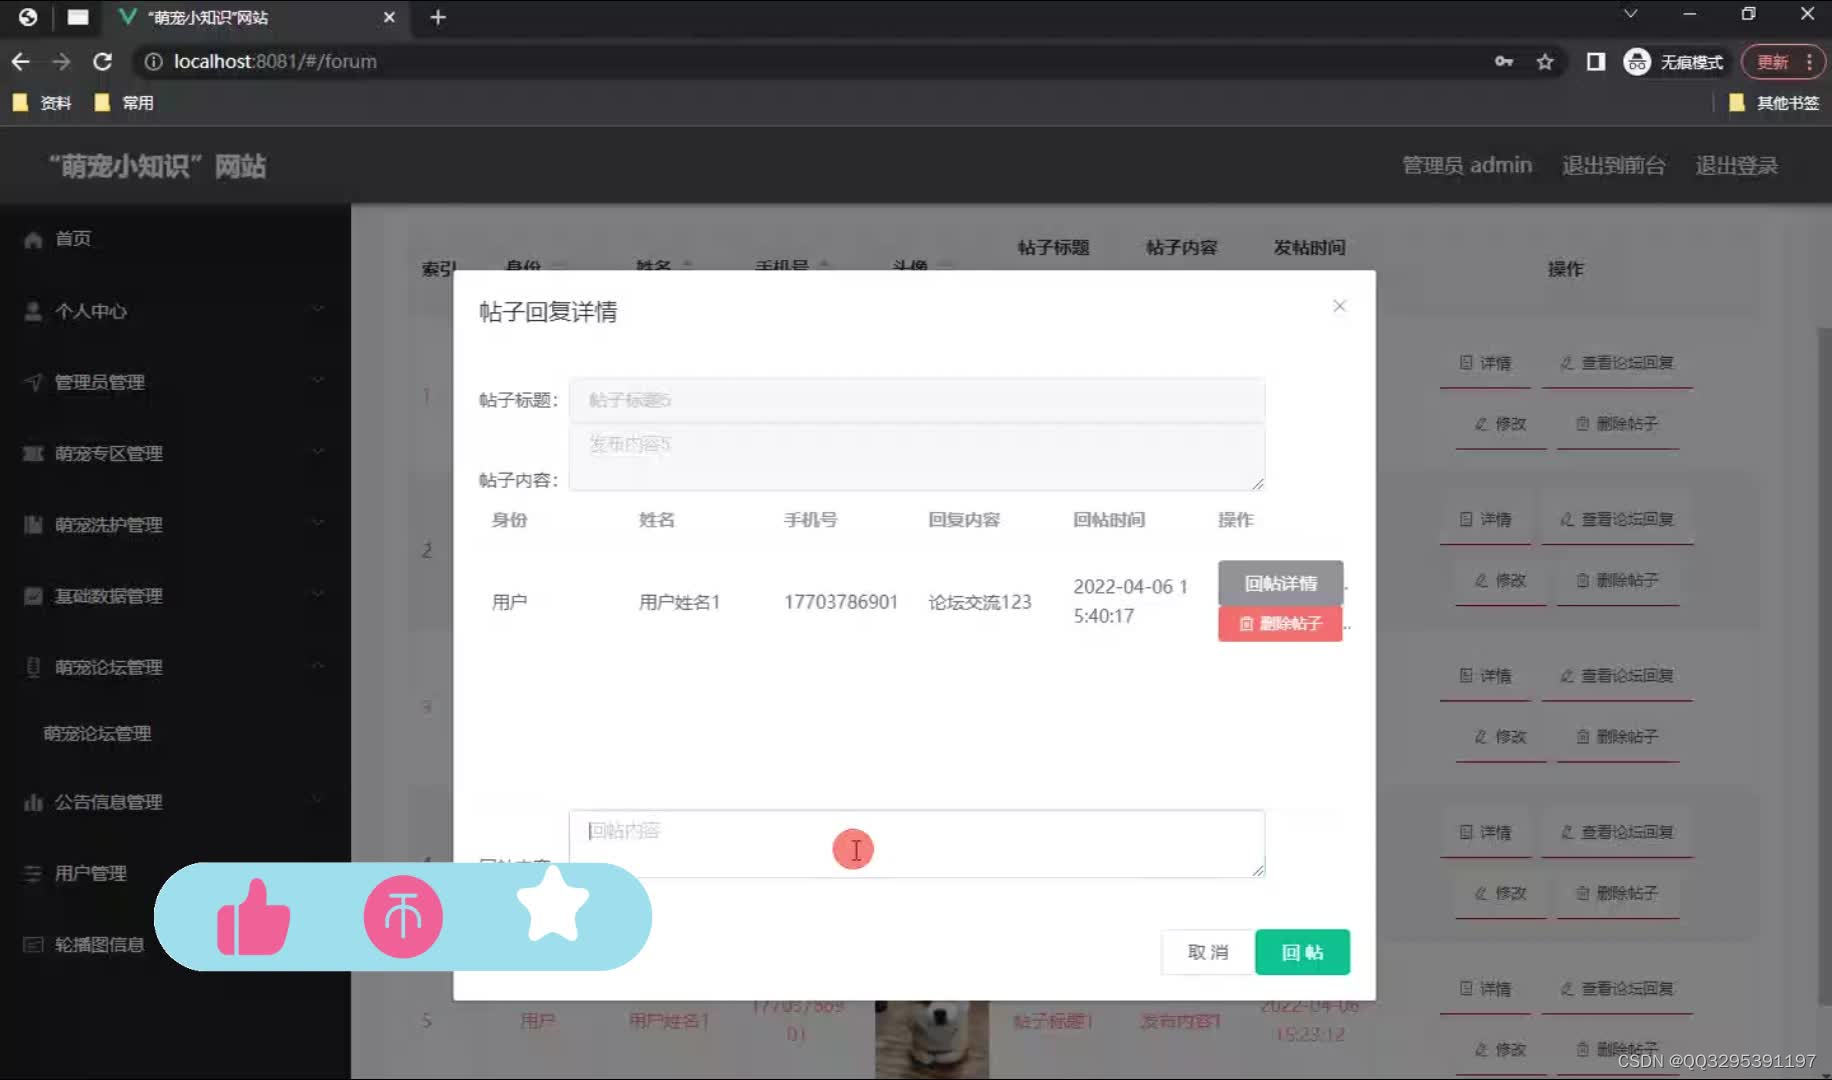The height and width of the screenshot is (1080, 1832).
Task: Click 管理员 admin in the header
Action: (1467, 165)
